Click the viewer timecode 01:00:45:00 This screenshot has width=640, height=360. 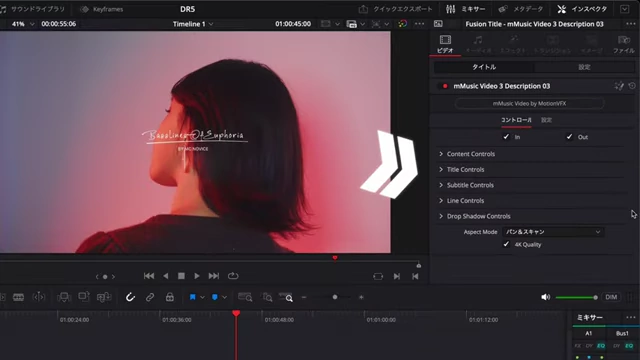point(293,24)
